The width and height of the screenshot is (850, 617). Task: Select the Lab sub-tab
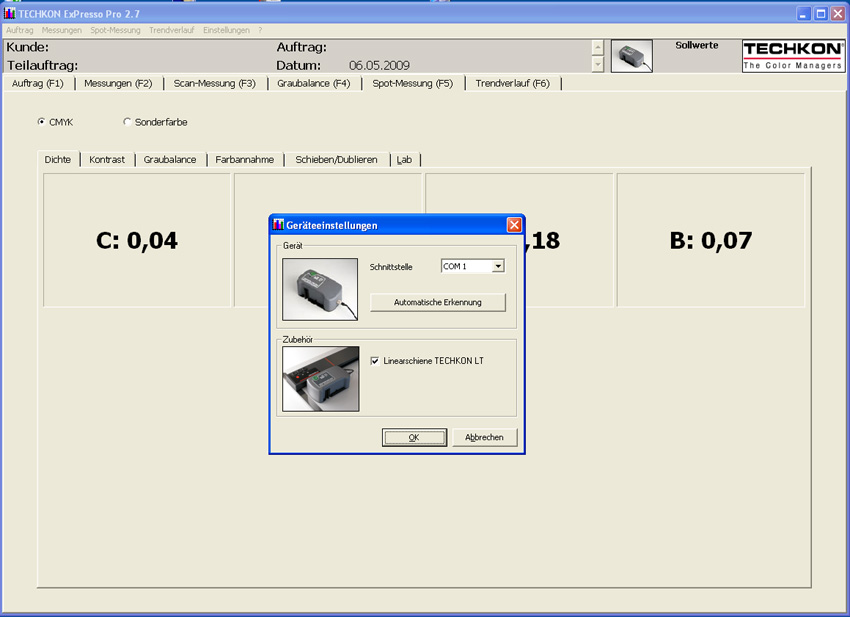click(x=404, y=160)
